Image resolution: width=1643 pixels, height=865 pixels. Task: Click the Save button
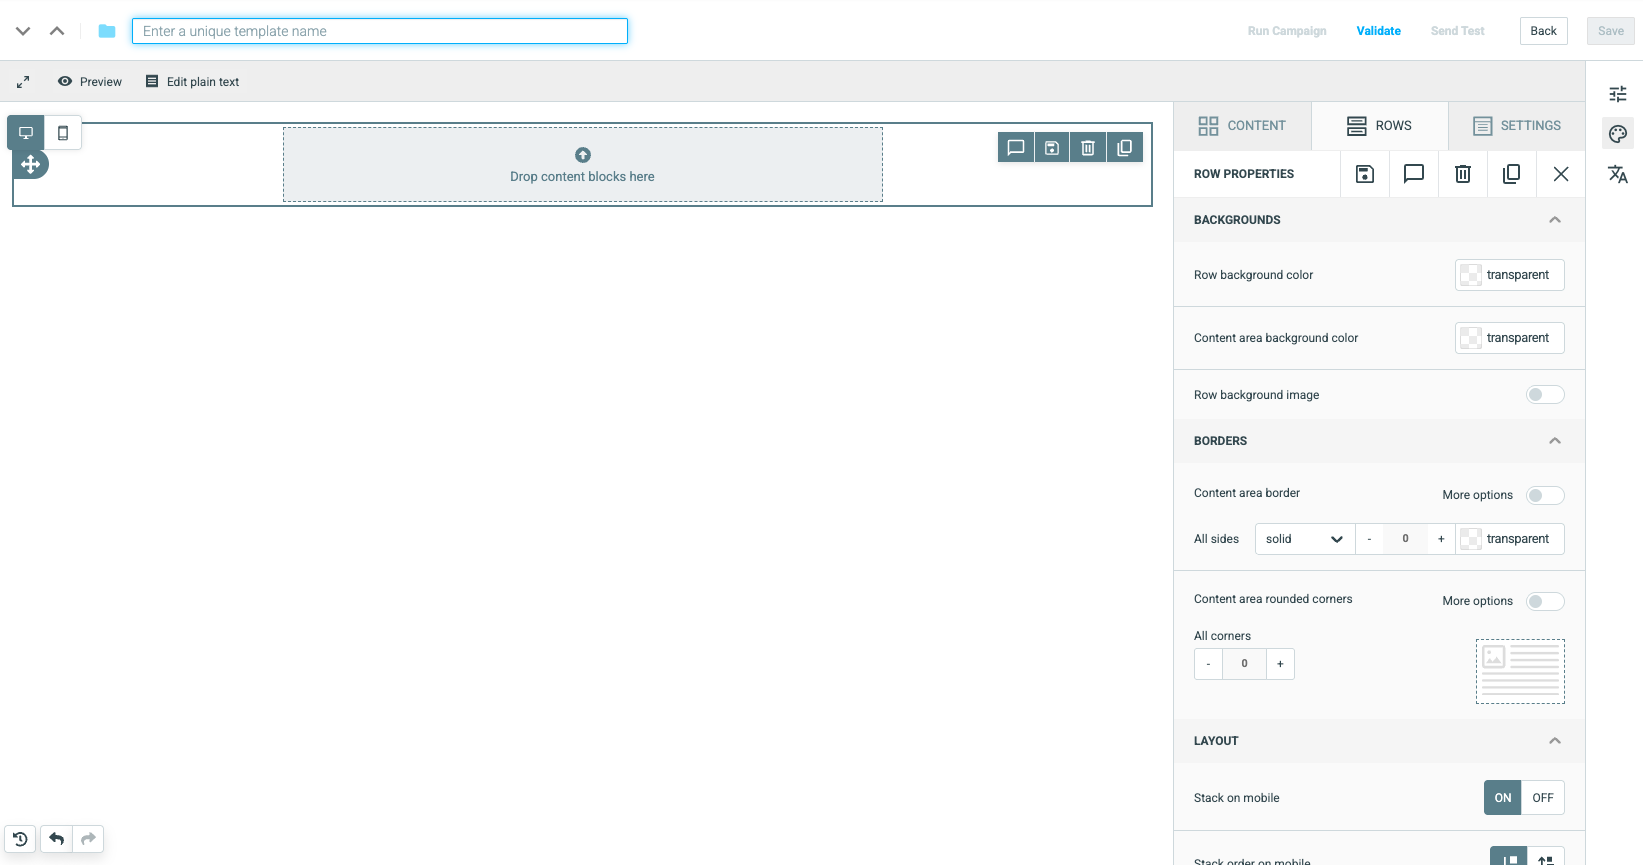(1610, 31)
